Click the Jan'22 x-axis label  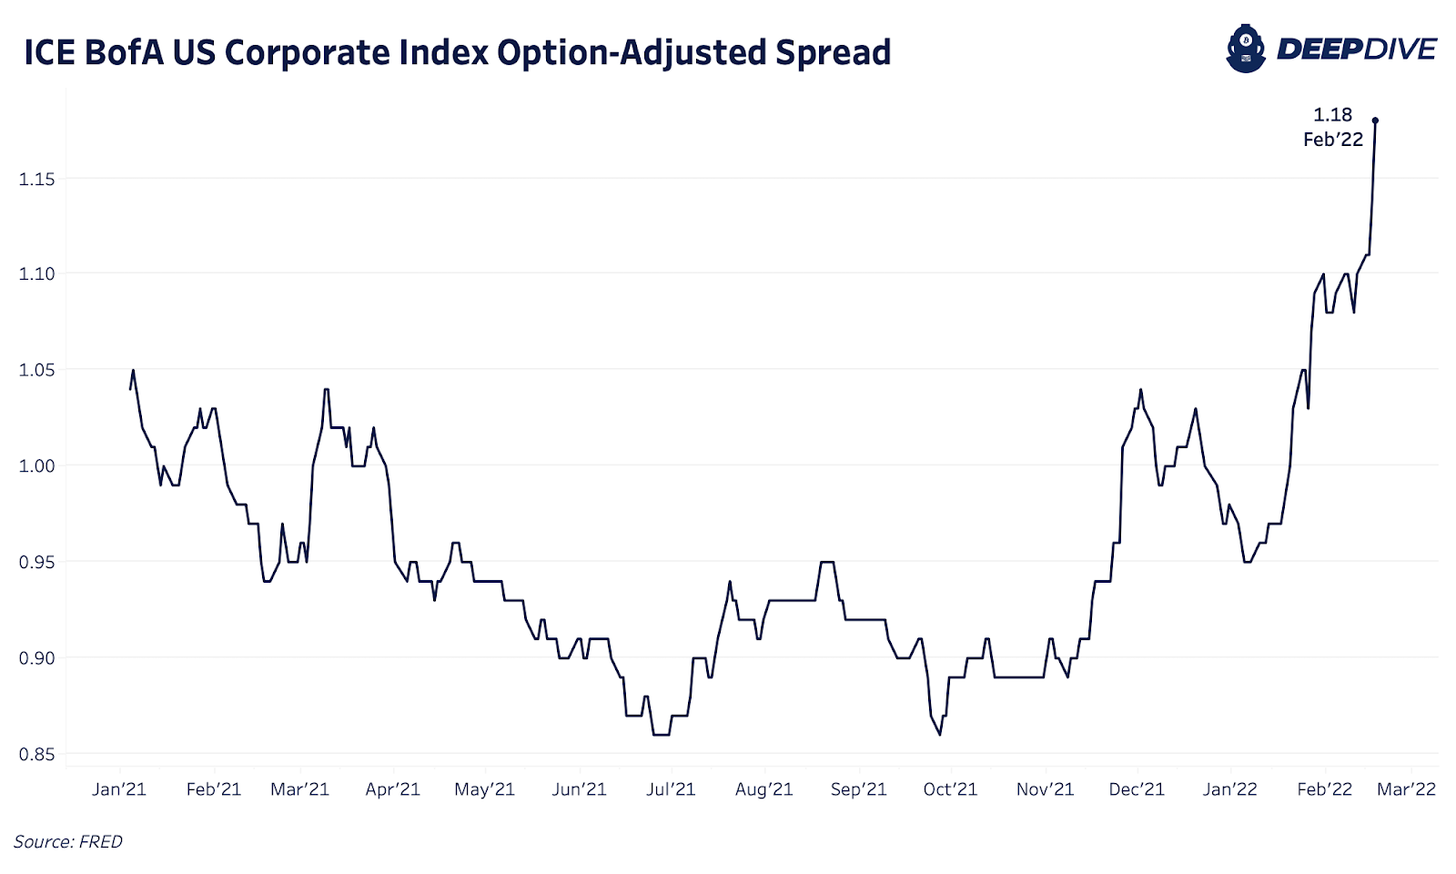pos(1230,789)
